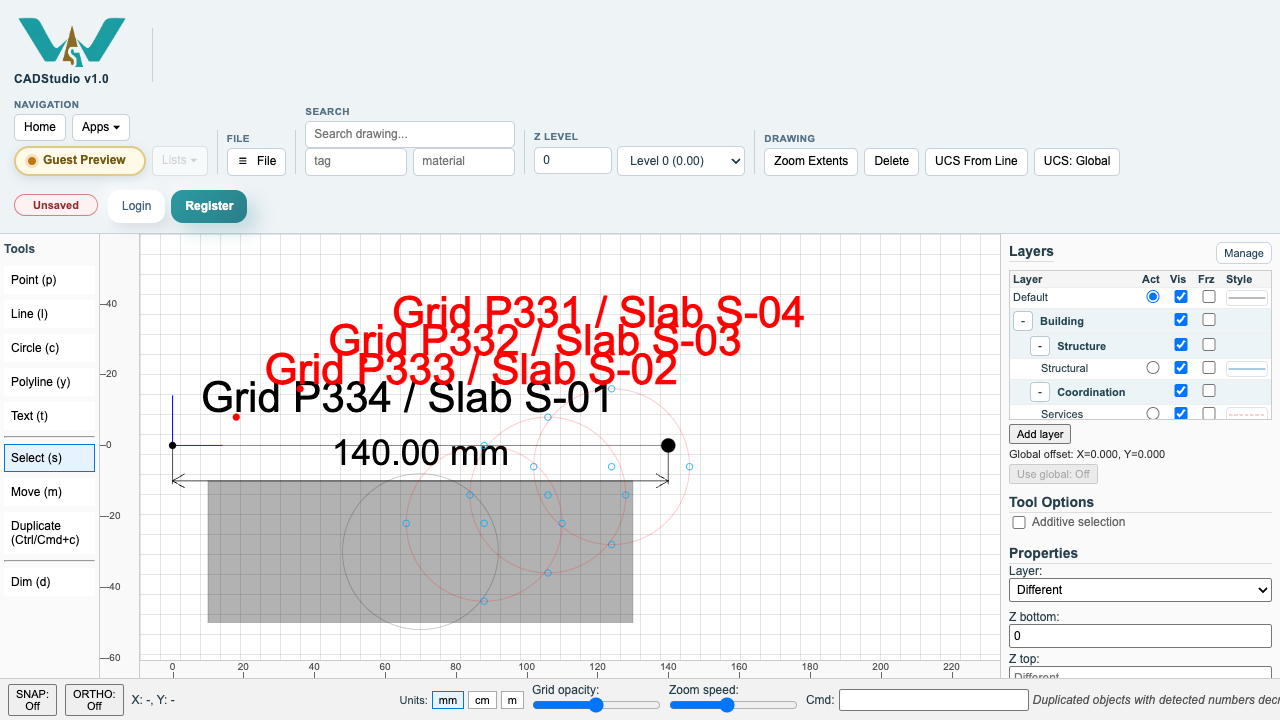Click Add layer button
The width and height of the screenshot is (1280, 720).
[x=1040, y=434]
